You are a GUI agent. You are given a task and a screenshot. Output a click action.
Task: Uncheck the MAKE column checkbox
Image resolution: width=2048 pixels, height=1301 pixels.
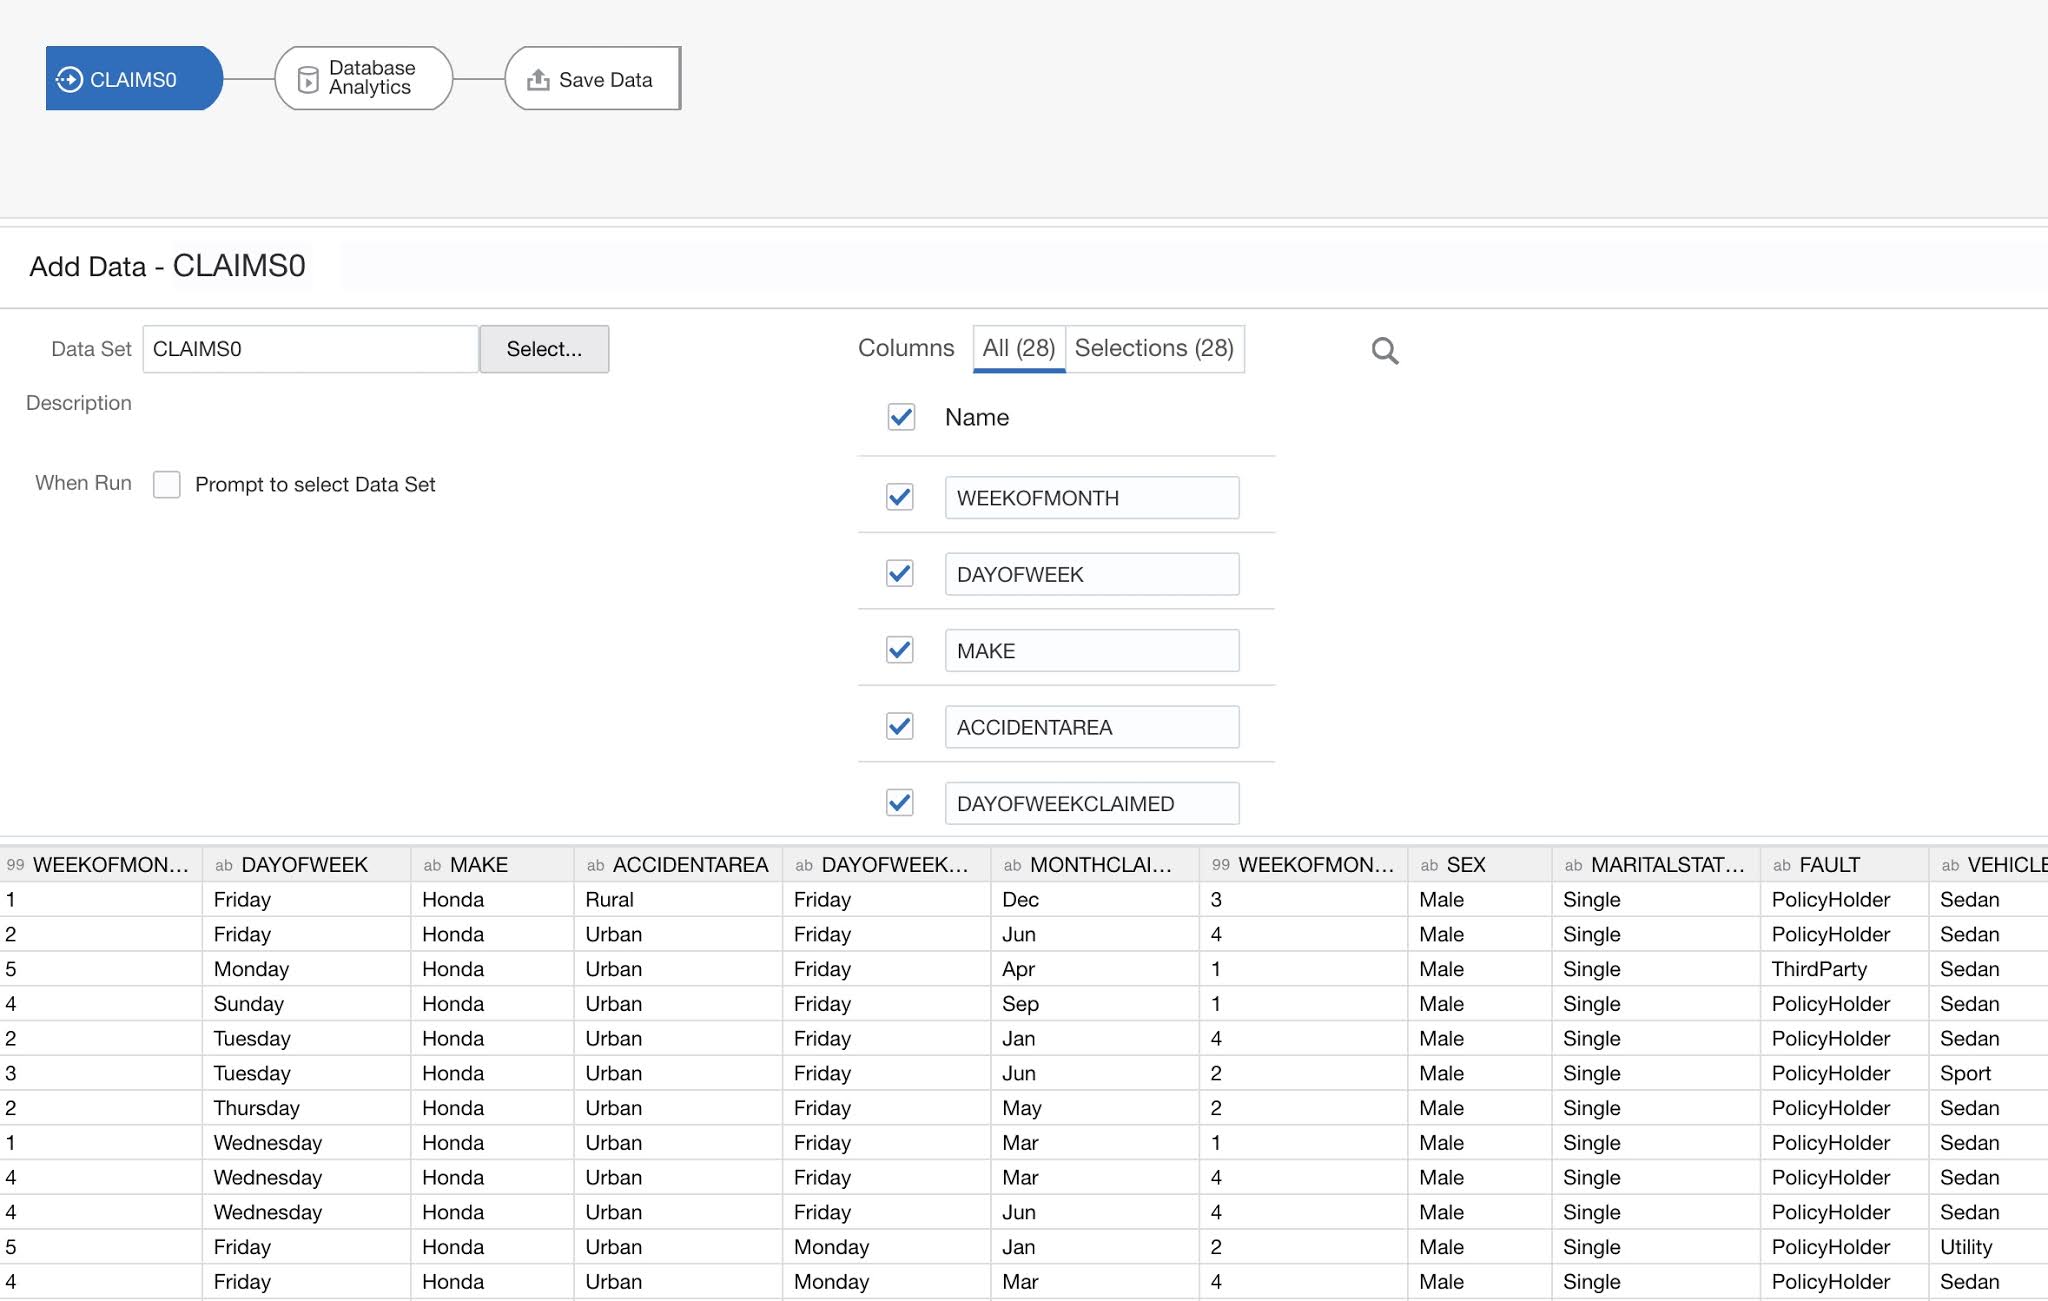(899, 649)
